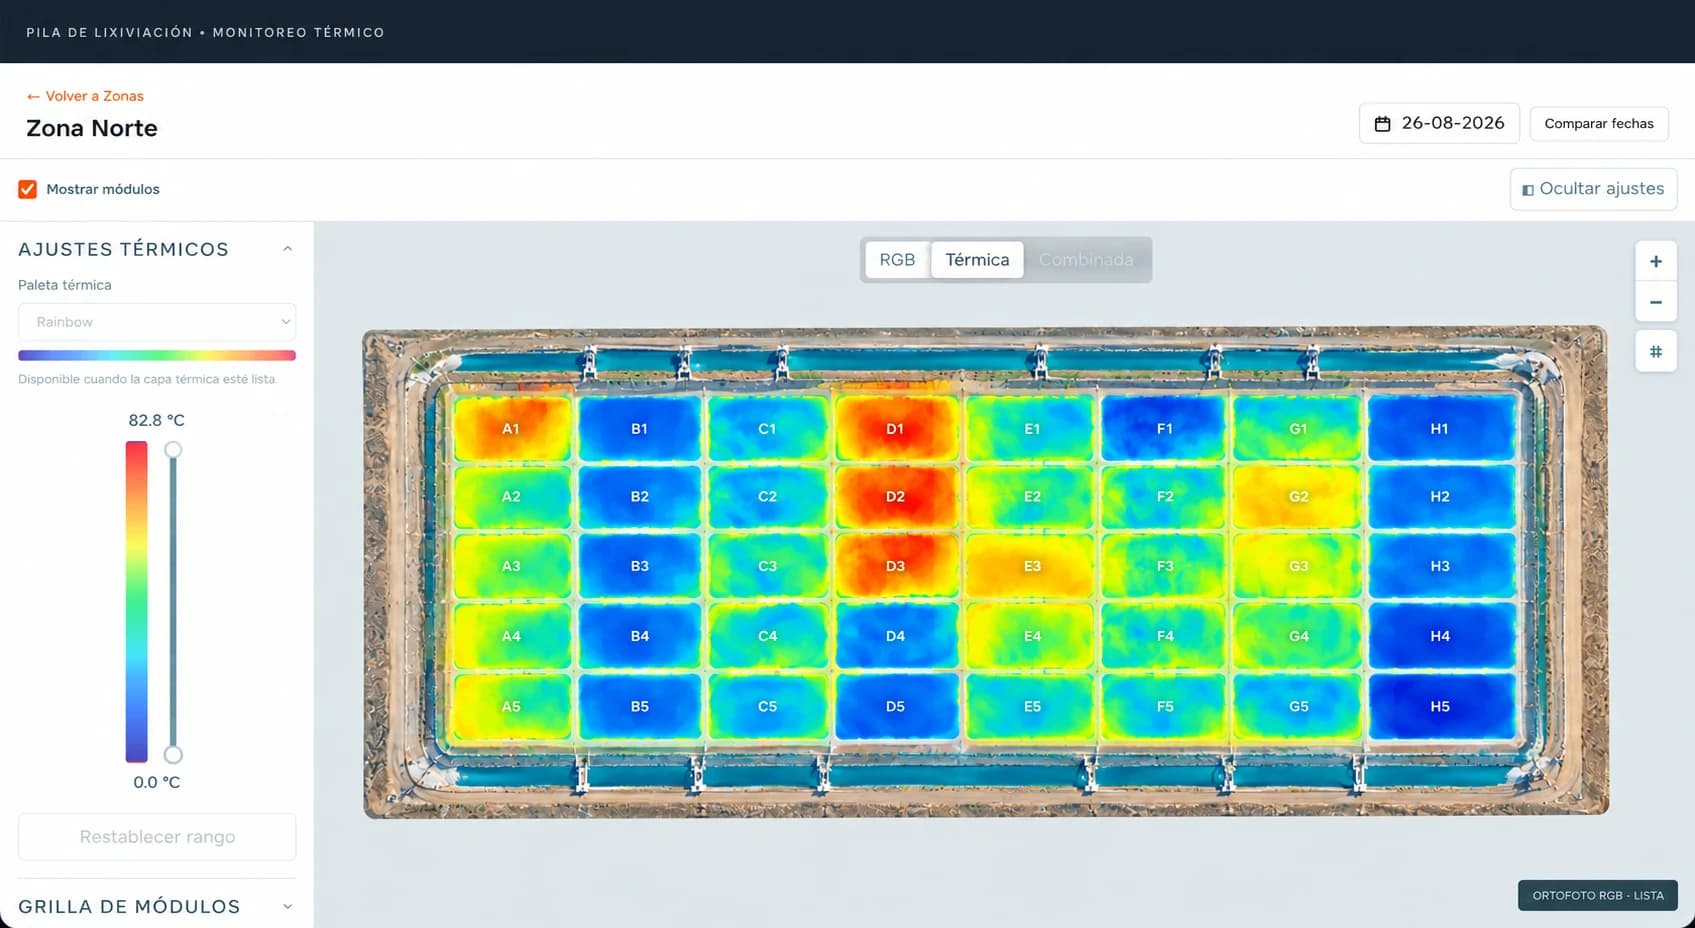
Task: Open the calendar icon date picker
Action: 1383,124
